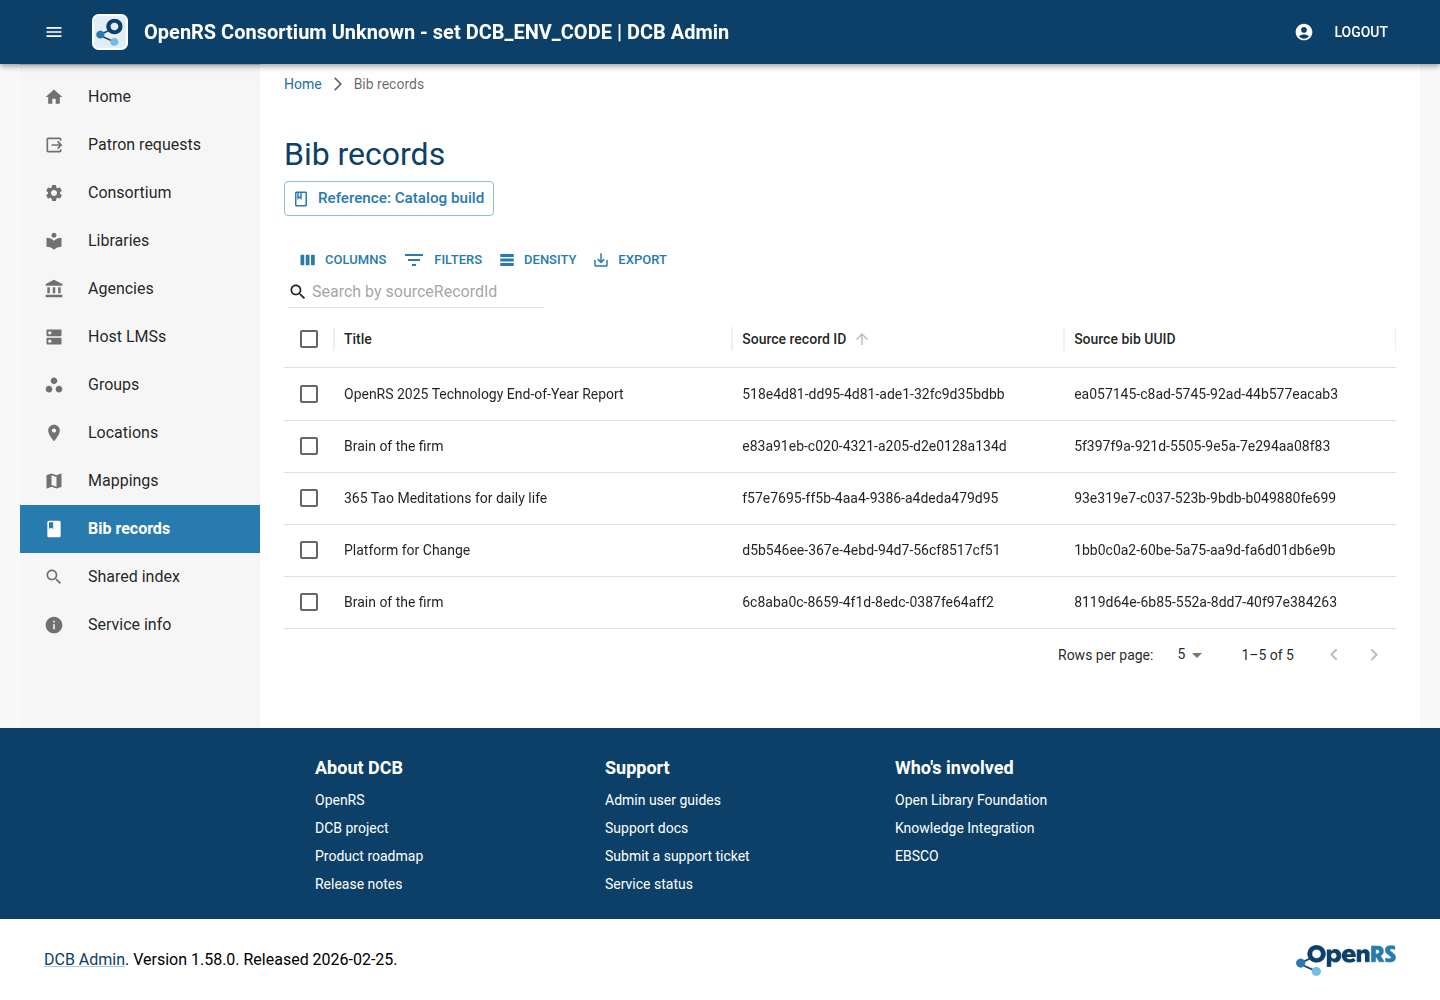Open Knowledge Integration link
Image resolution: width=1440 pixels, height=1000 pixels.
click(965, 828)
